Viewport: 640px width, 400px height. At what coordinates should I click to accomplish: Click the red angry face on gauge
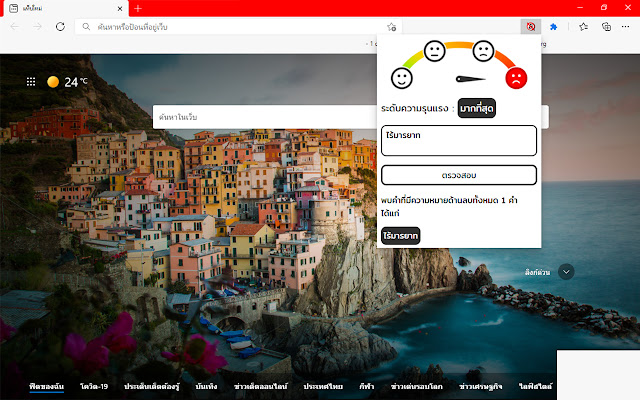(516, 78)
